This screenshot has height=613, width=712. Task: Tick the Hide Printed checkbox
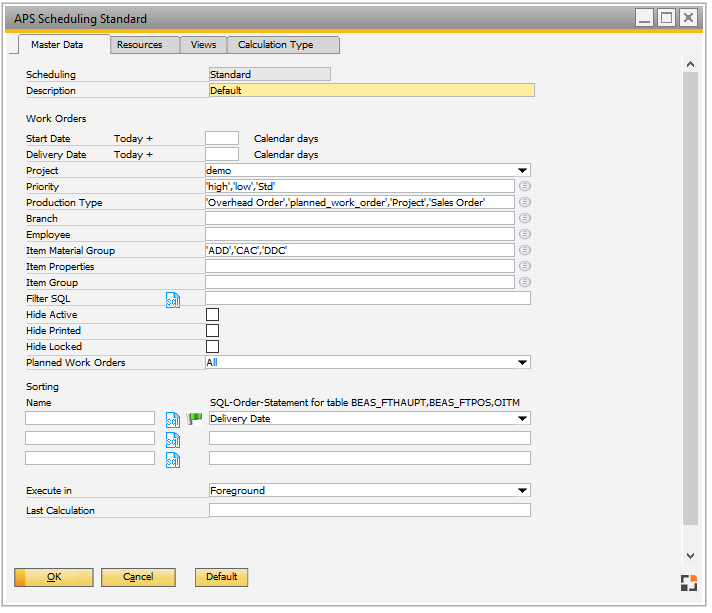[x=212, y=331]
